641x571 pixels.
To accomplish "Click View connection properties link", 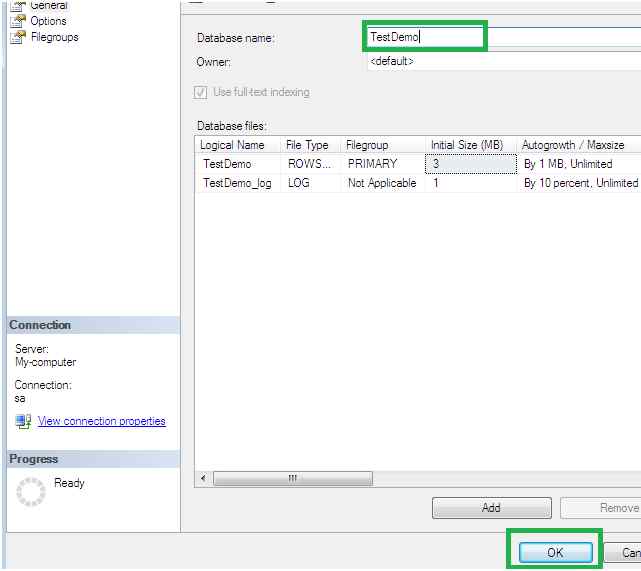I will (x=102, y=421).
